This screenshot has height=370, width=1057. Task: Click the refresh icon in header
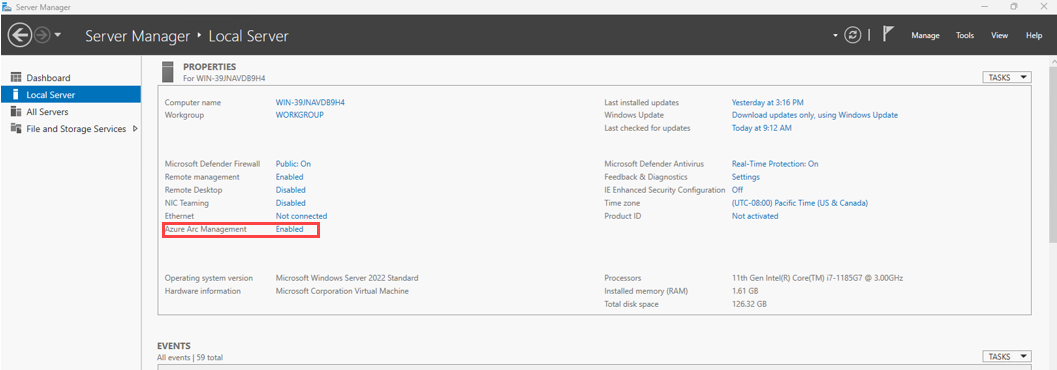(853, 35)
